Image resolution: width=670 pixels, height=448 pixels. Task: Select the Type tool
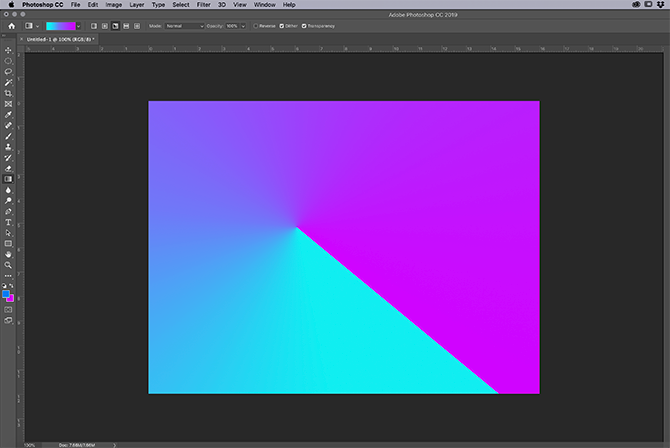coord(9,222)
